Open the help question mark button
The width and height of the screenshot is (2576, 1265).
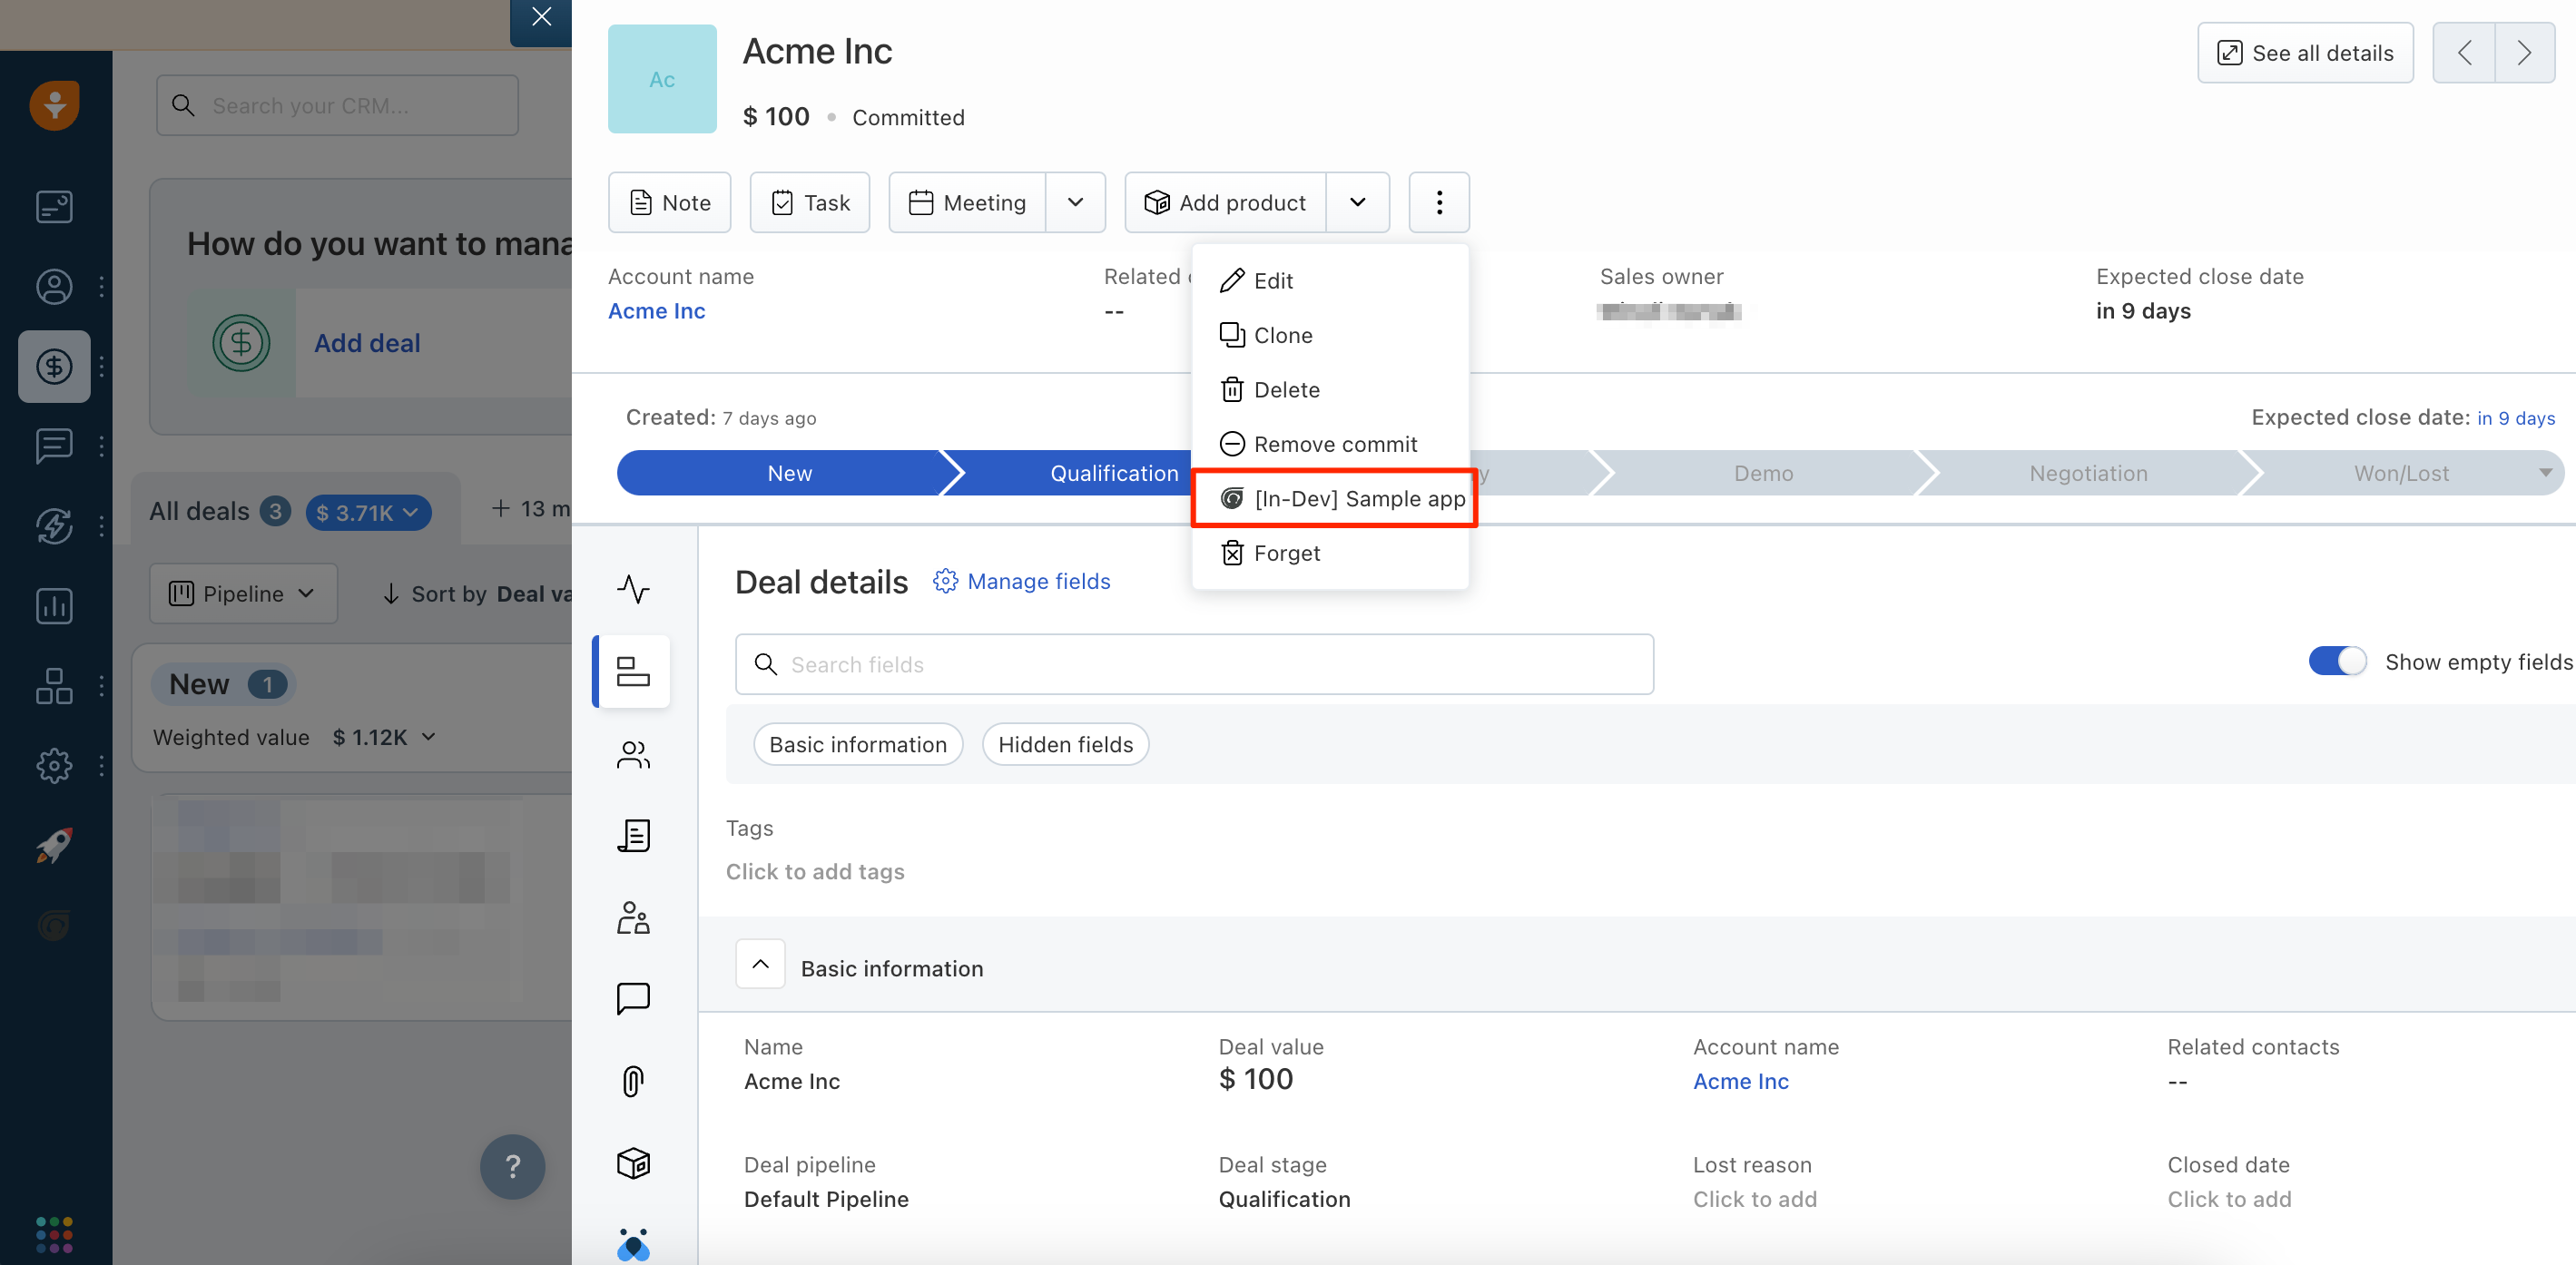pos(512,1166)
